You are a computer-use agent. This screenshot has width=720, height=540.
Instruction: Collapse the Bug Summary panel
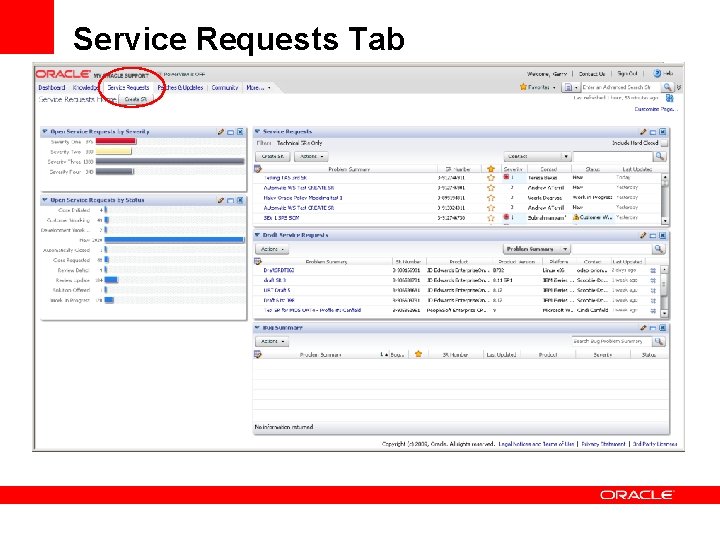pyautogui.click(x=257, y=327)
